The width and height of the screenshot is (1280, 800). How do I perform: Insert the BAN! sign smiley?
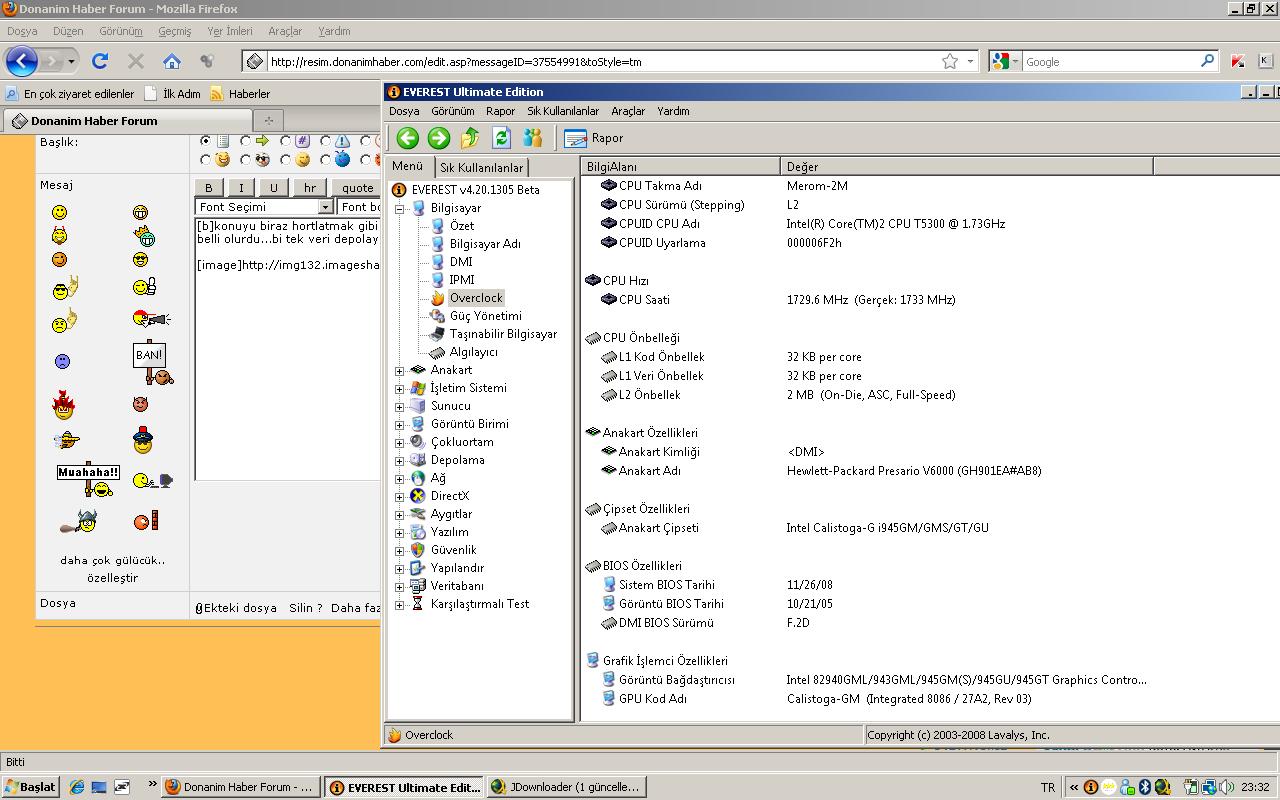152,363
